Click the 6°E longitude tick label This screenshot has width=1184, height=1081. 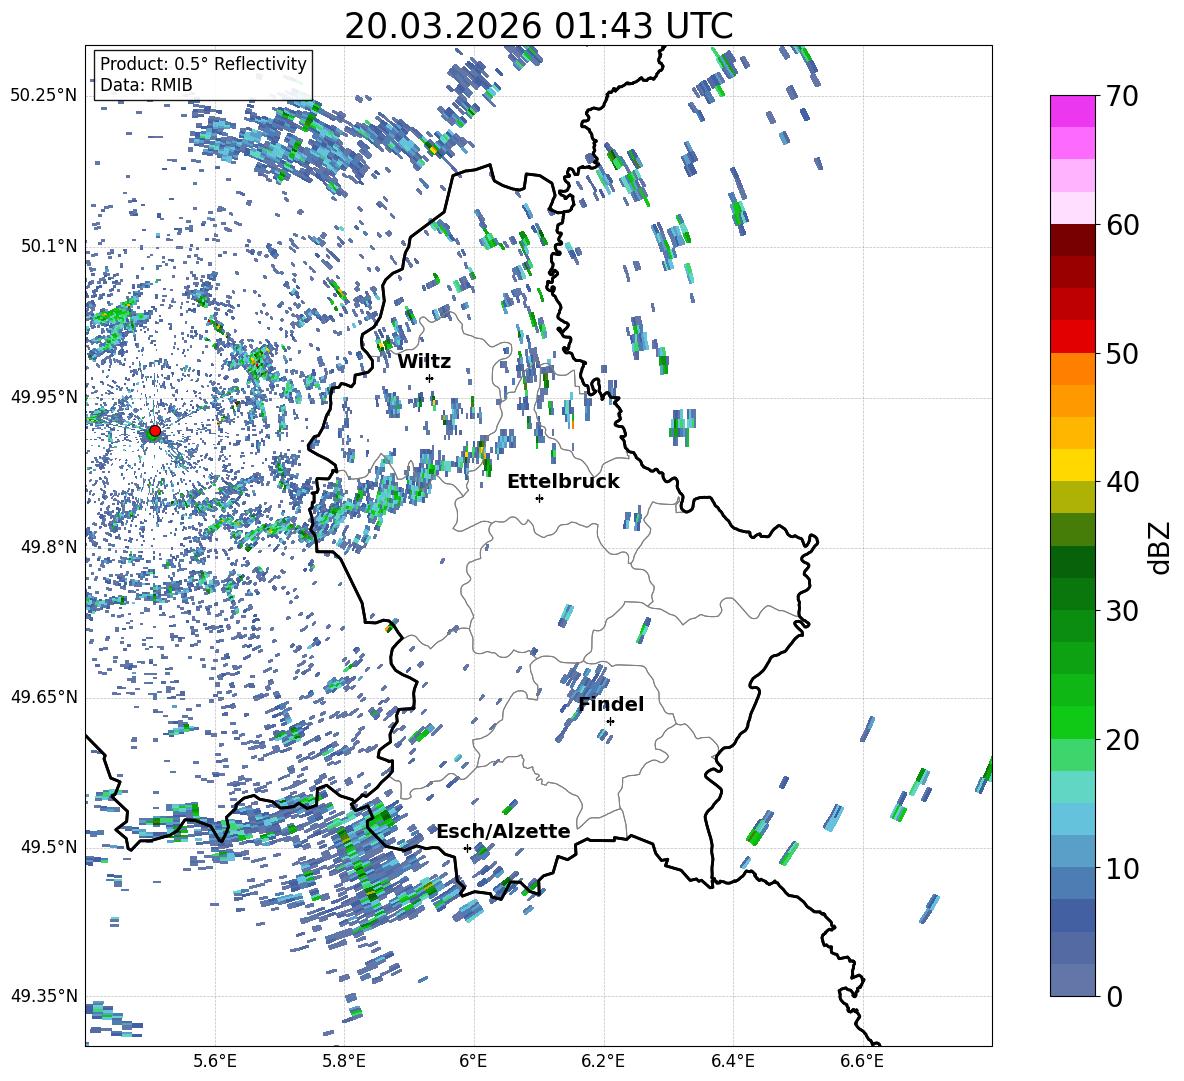coord(473,1060)
